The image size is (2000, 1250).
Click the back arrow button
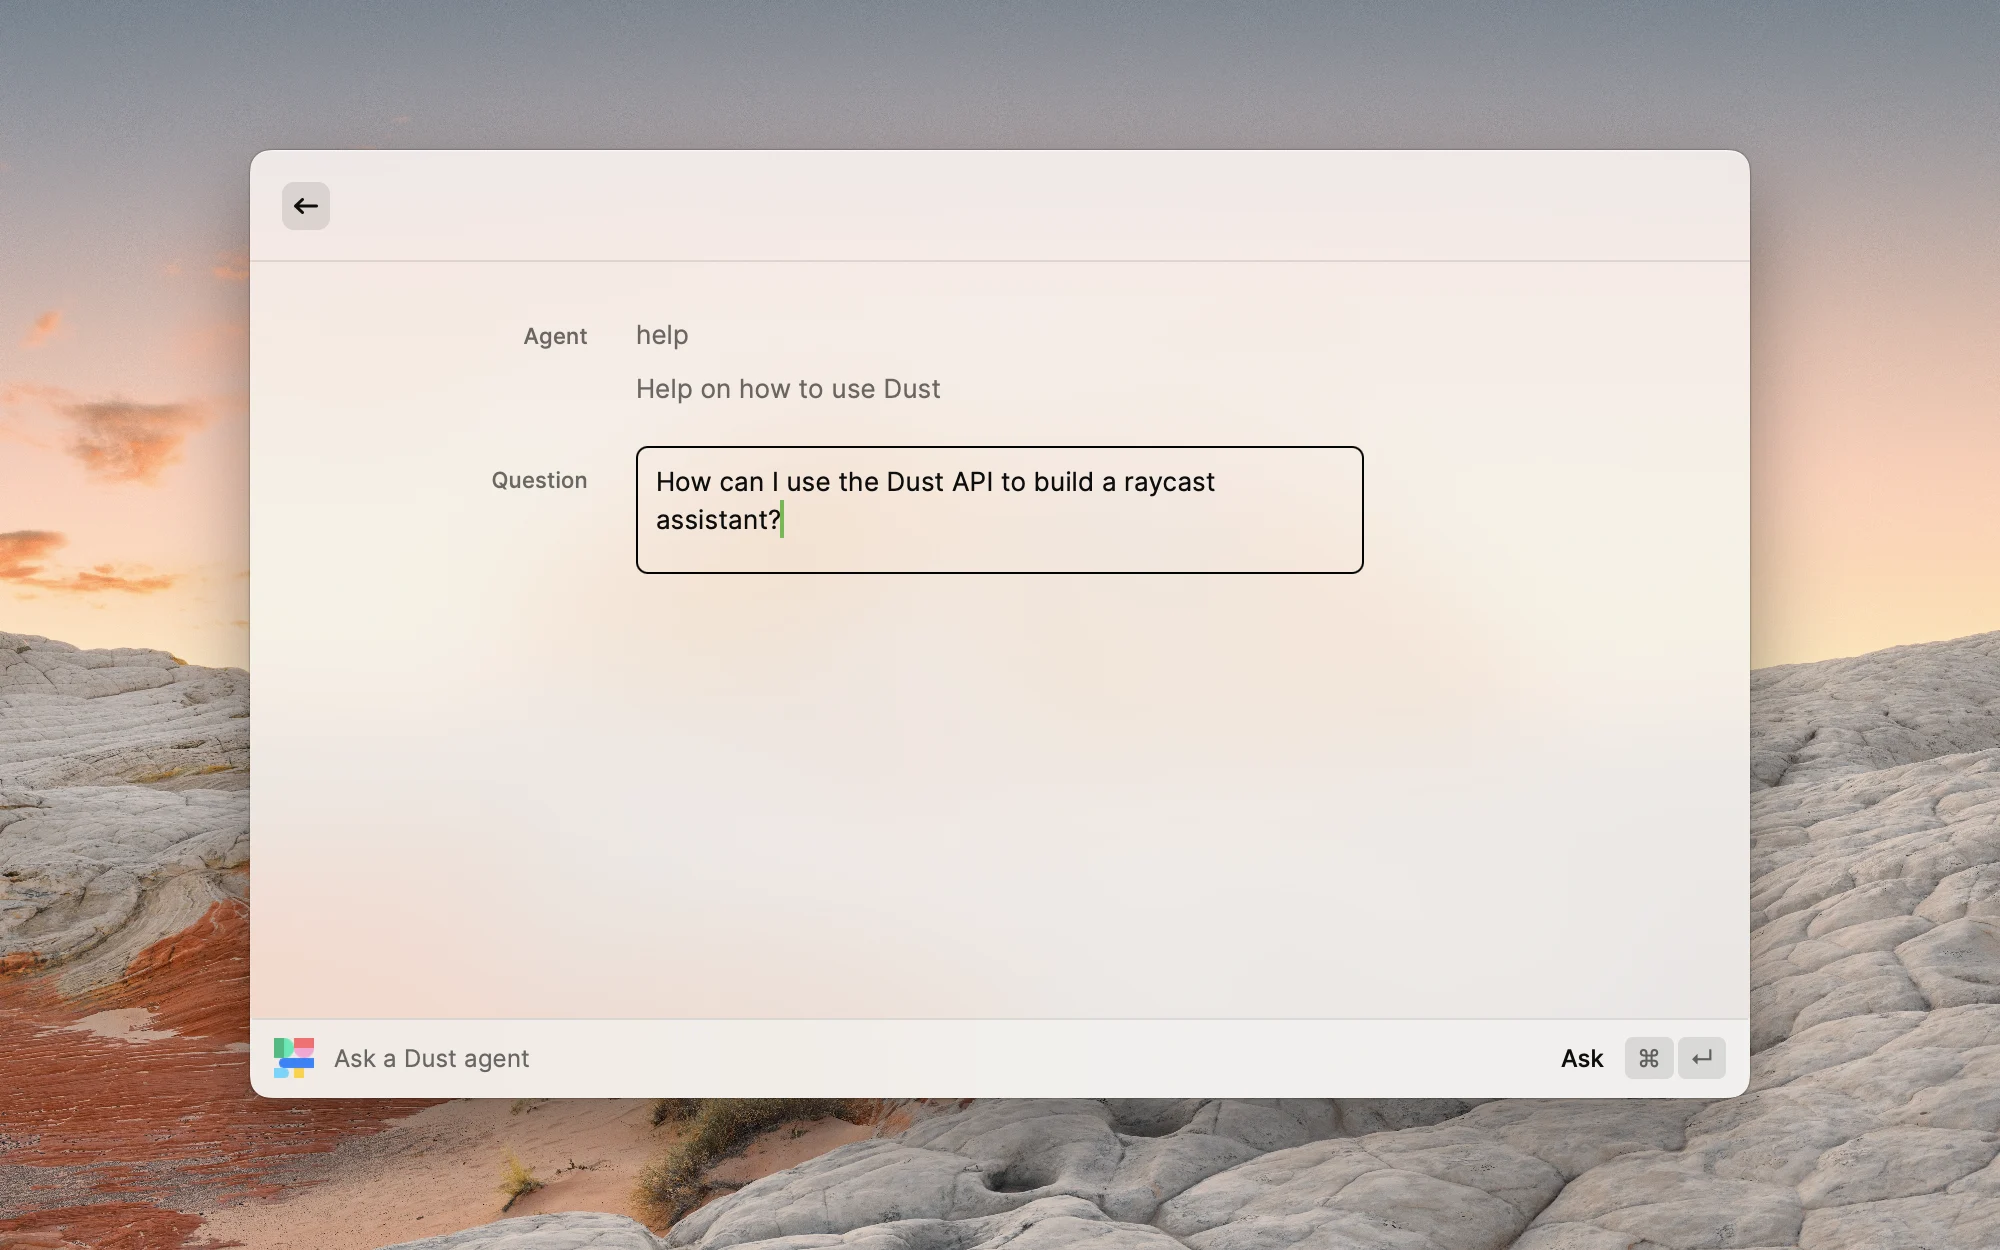click(305, 206)
